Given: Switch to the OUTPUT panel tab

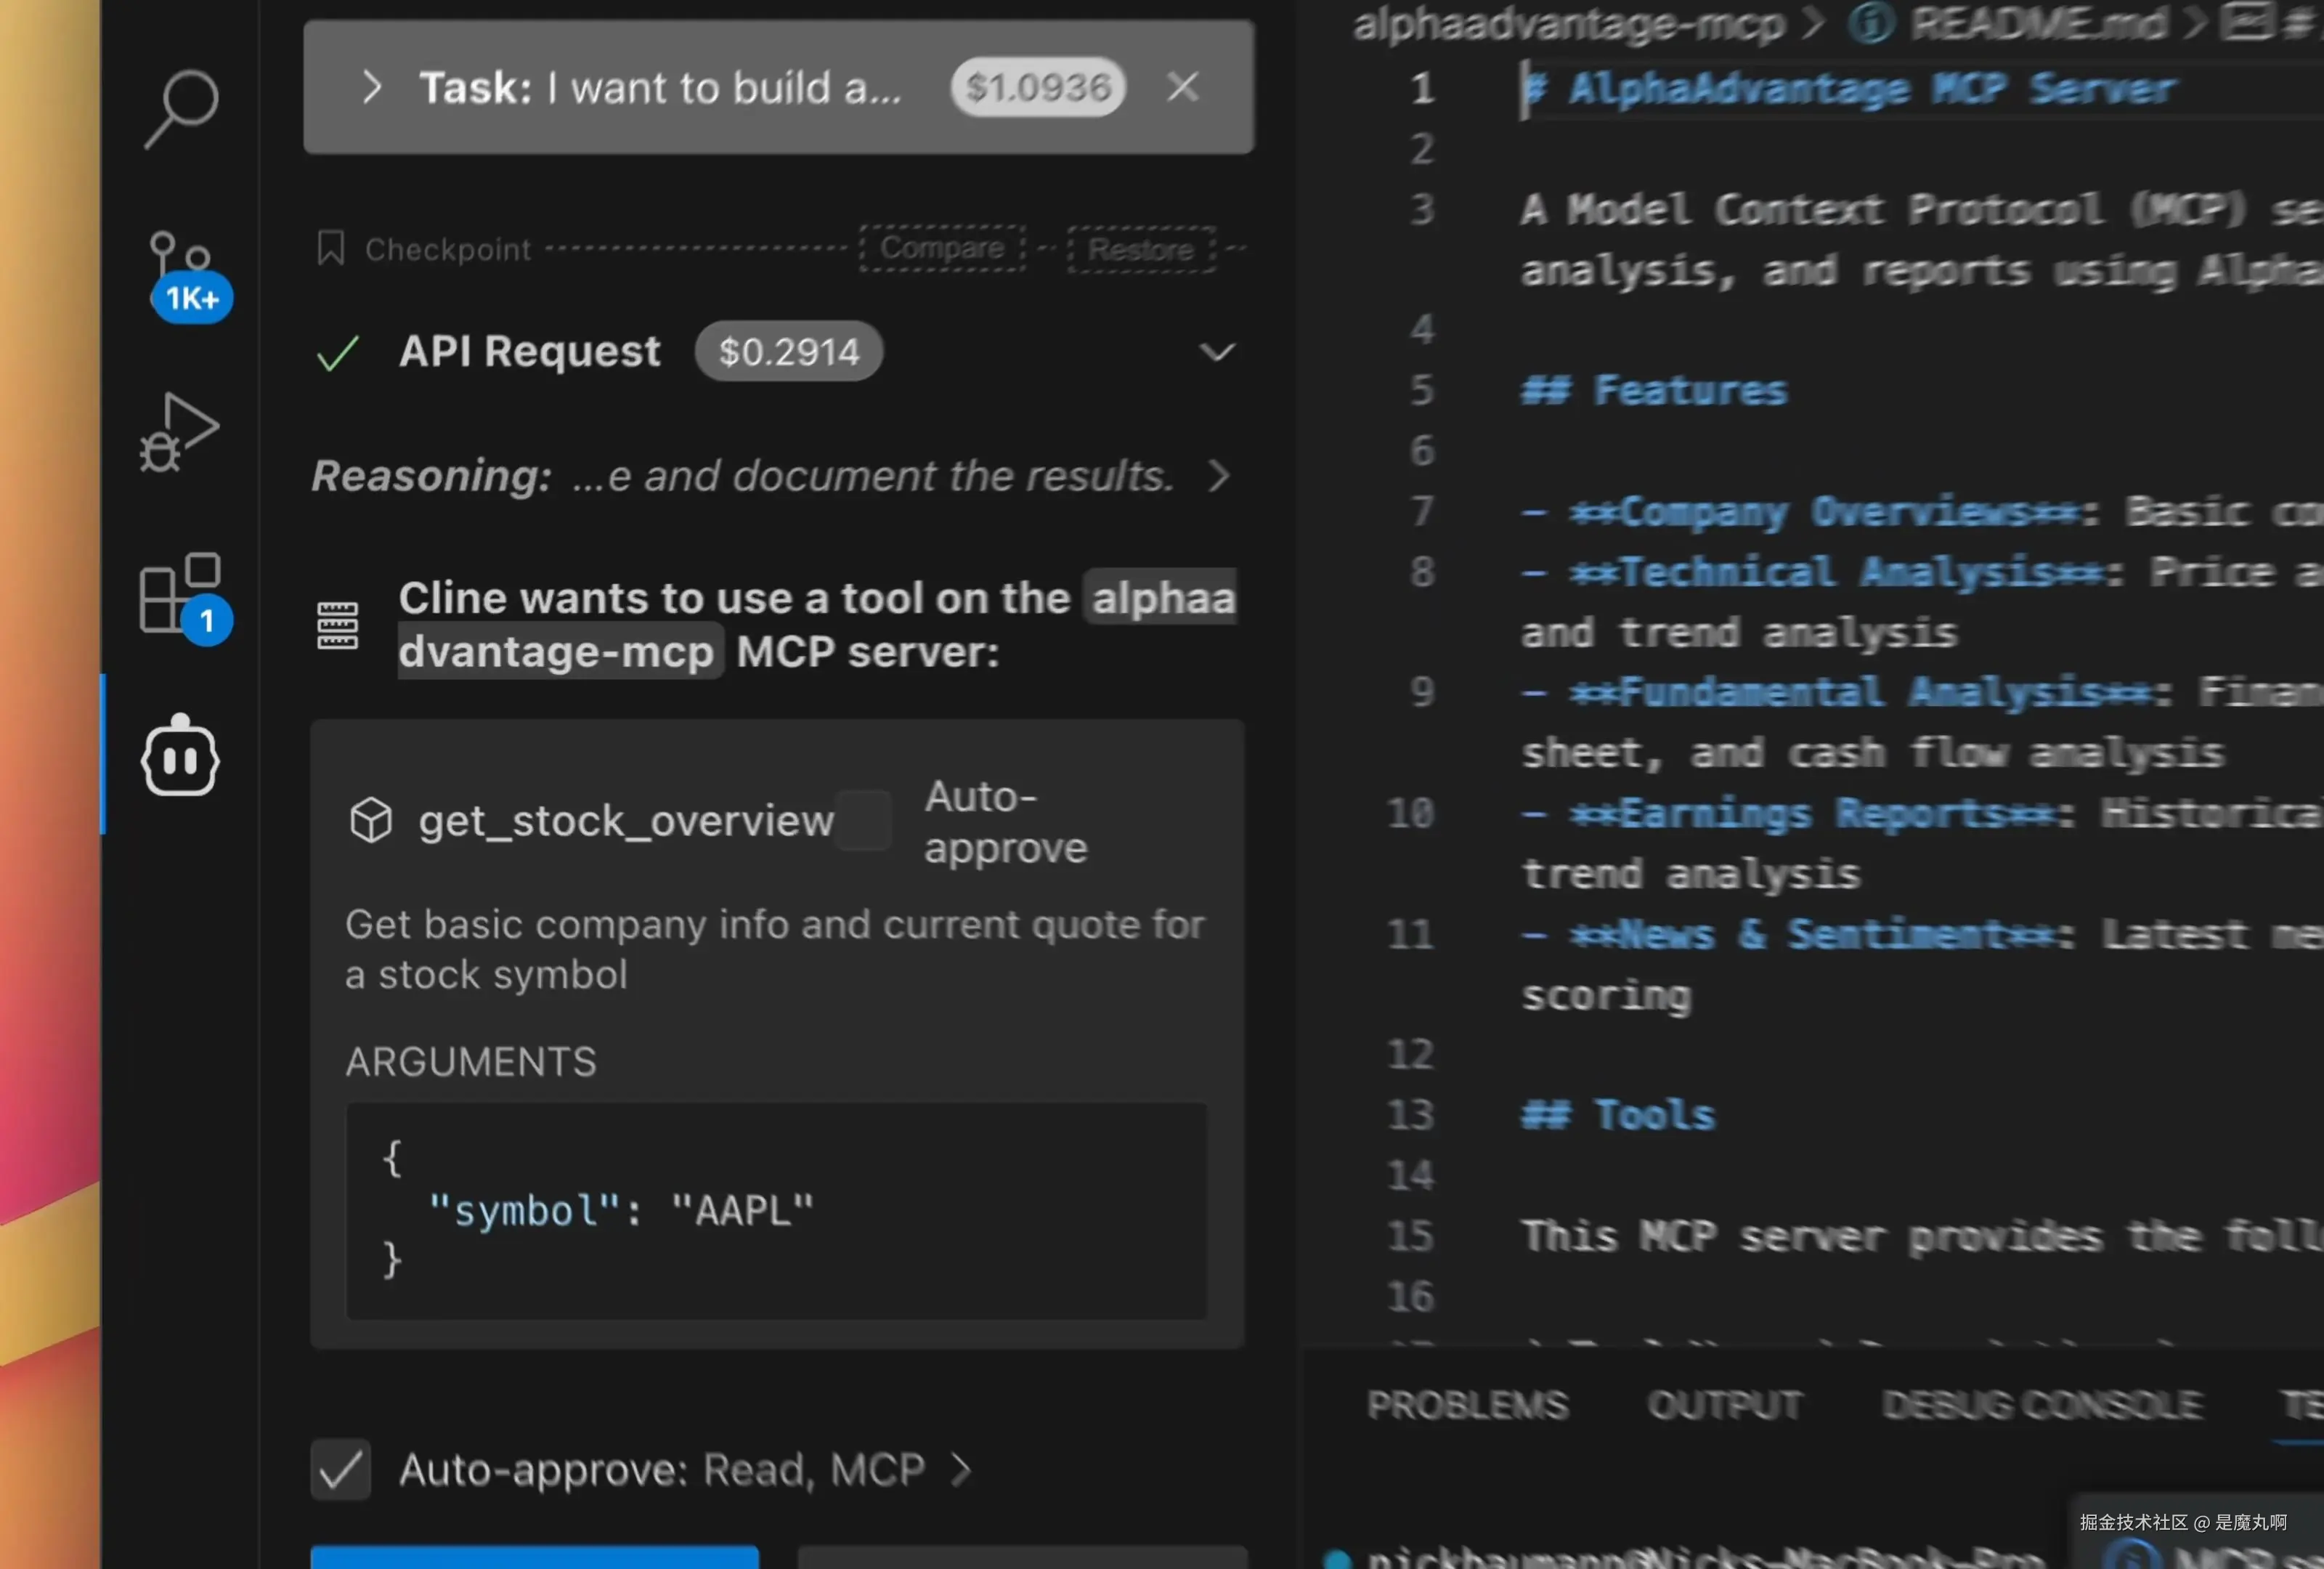Looking at the screenshot, I should pos(1725,1405).
